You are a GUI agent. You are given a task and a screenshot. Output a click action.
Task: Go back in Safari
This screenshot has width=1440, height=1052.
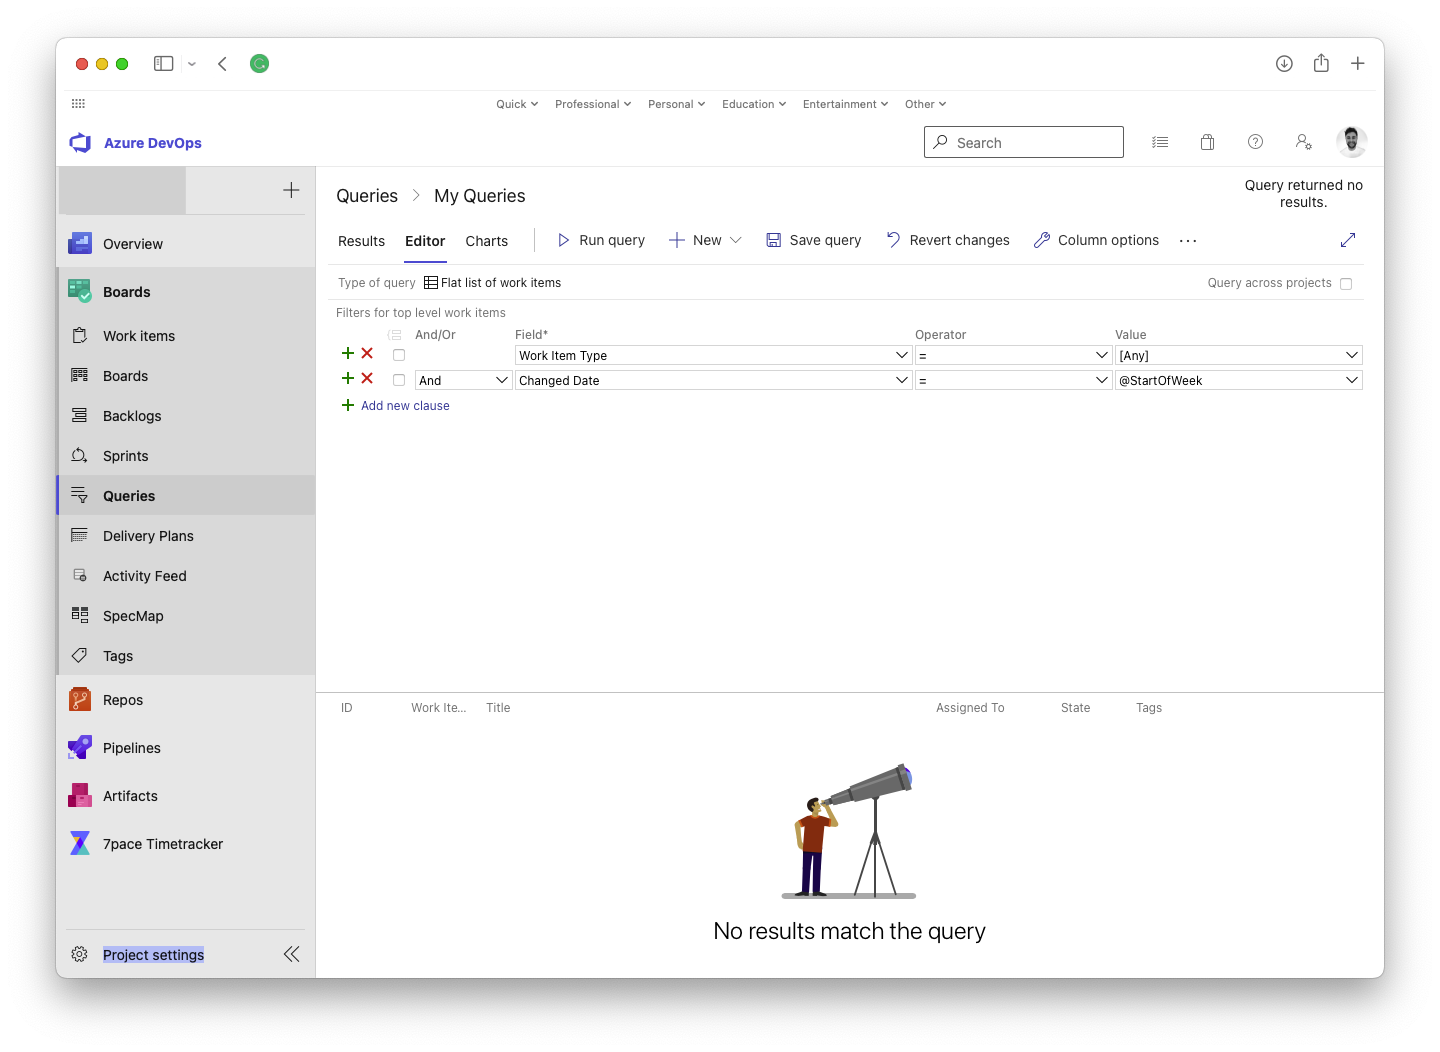pyautogui.click(x=222, y=63)
